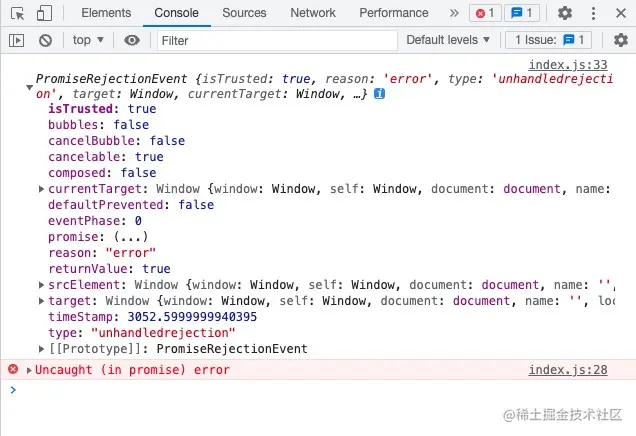Click the red error count badge
The image size is (636, 436).
(x=486, y=13)
